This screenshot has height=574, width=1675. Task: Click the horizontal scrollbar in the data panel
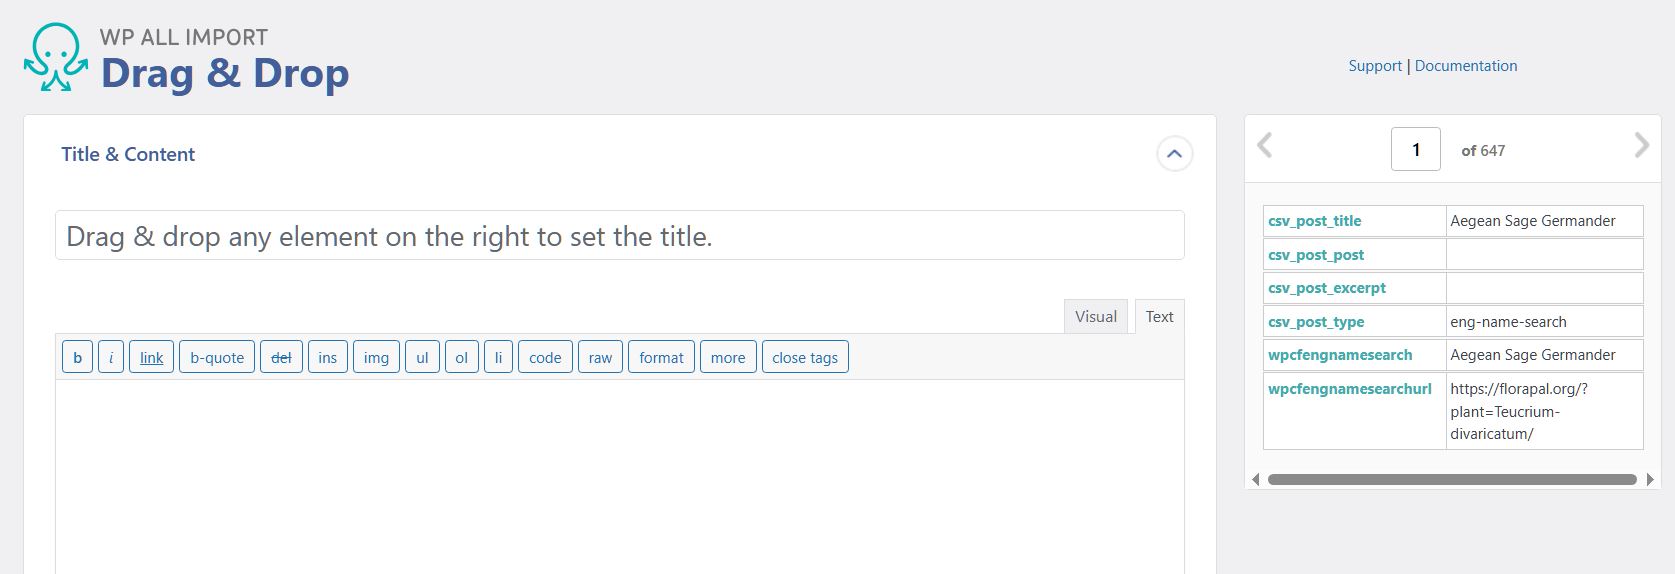[1452, 480]
